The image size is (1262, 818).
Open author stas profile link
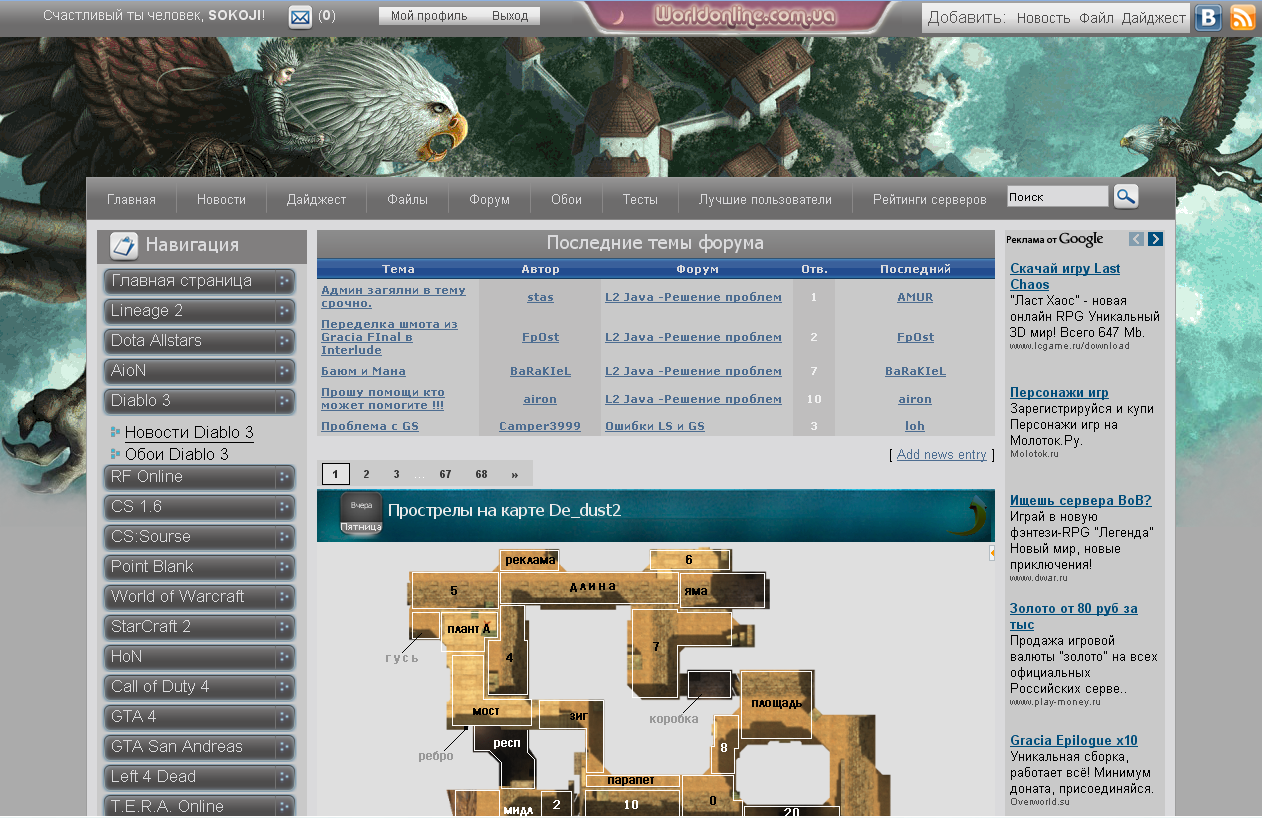540,297
